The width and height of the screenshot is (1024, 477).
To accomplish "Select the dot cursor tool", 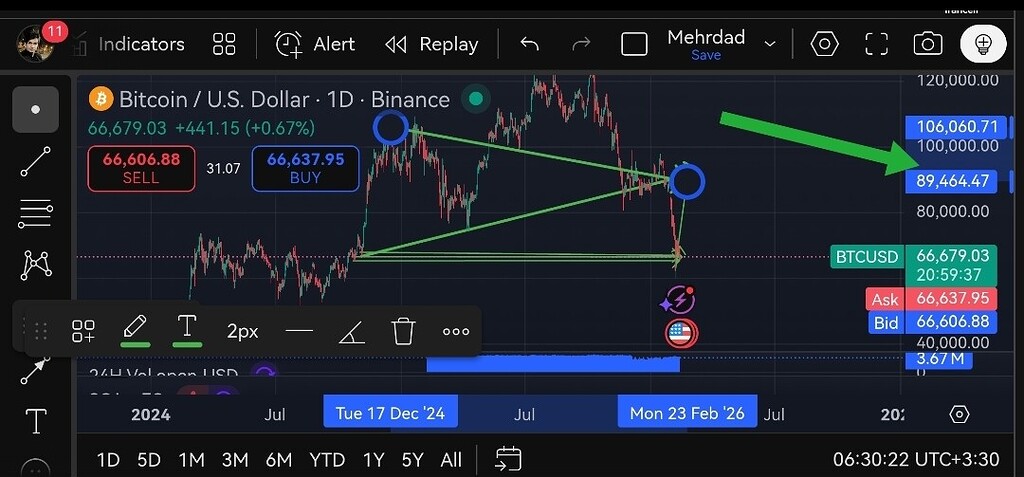I will (x=35, y=110).
